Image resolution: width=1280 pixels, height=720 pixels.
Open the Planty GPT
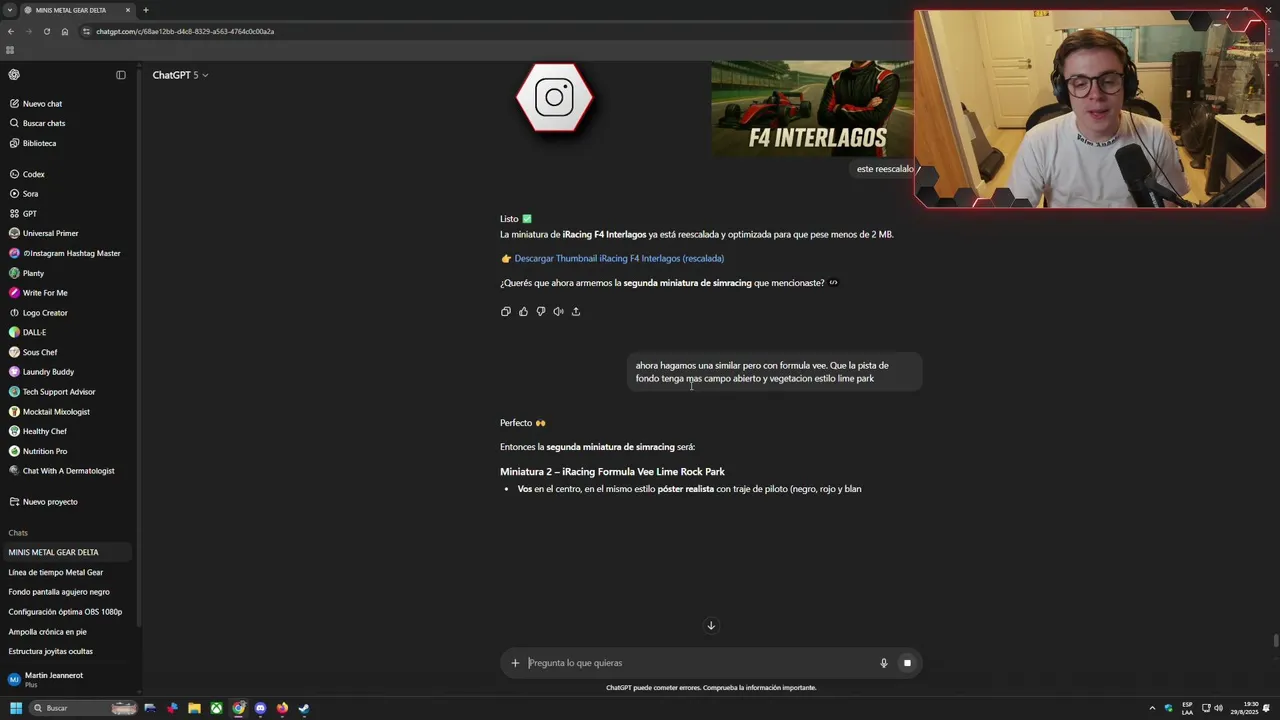click(x=33, y=273)
